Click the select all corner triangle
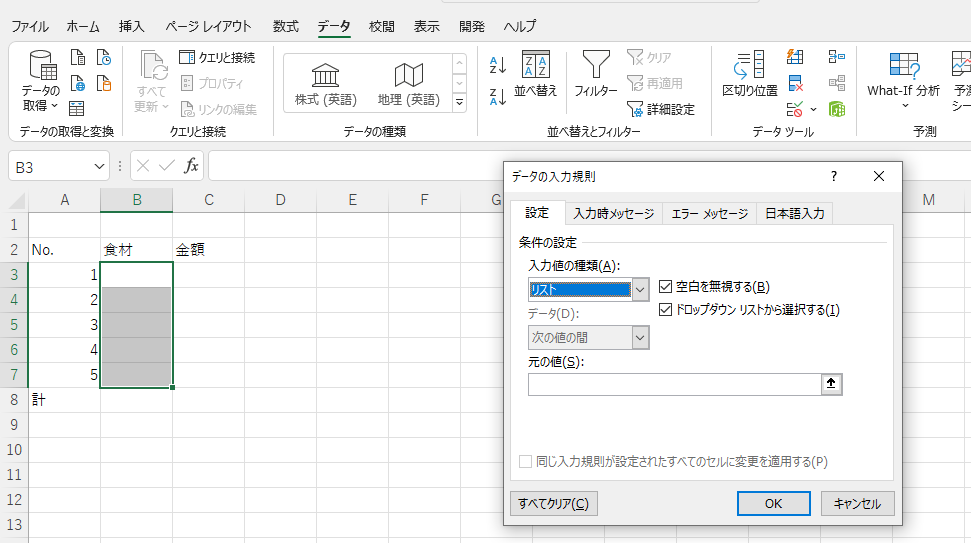Image resolution: width=971 pixels, height=543 pixels. click(x=15, y=201)
